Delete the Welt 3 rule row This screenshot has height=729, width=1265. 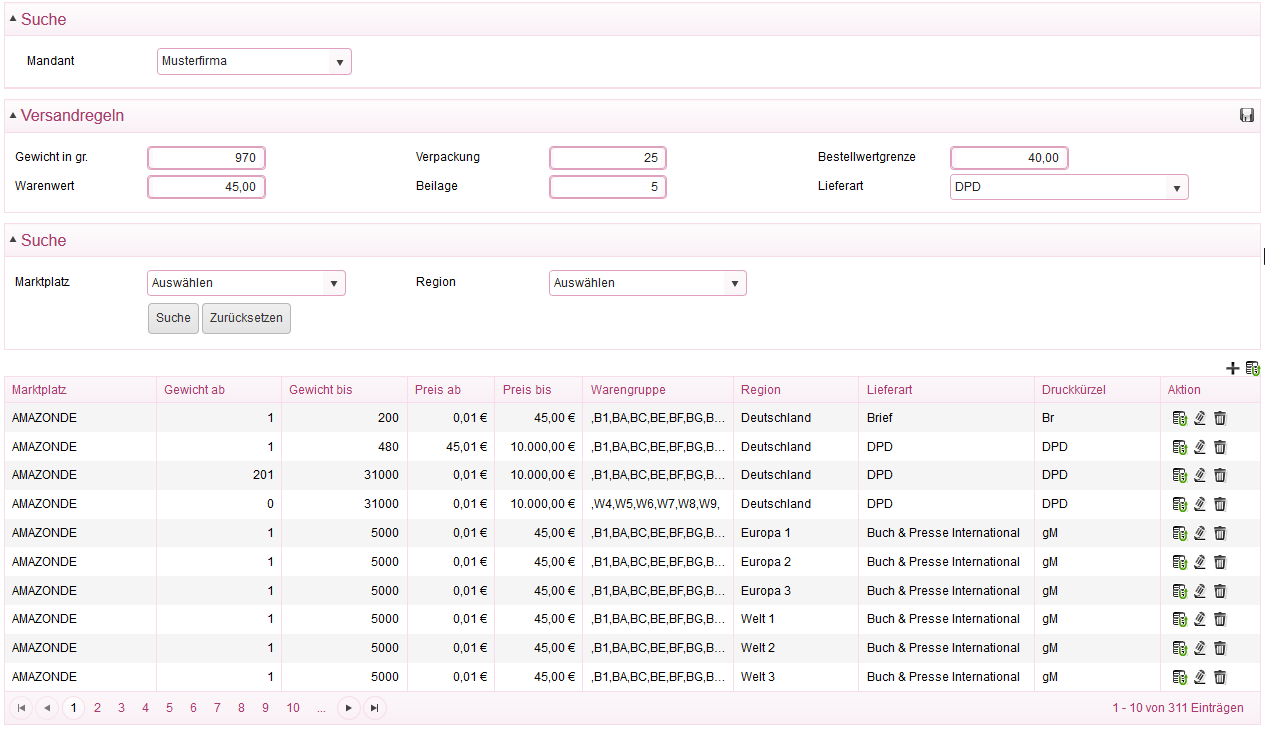(1220, 677)
